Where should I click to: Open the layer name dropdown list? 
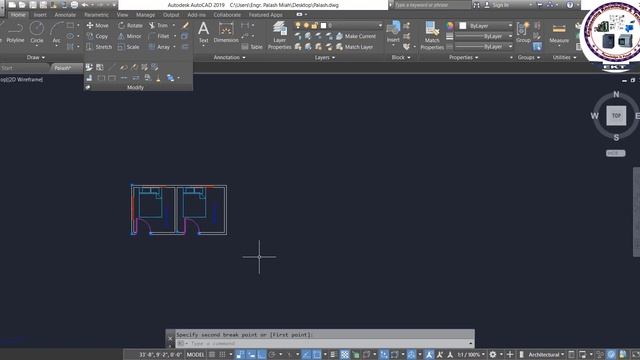pyautogui.click(x=380, y=25)
